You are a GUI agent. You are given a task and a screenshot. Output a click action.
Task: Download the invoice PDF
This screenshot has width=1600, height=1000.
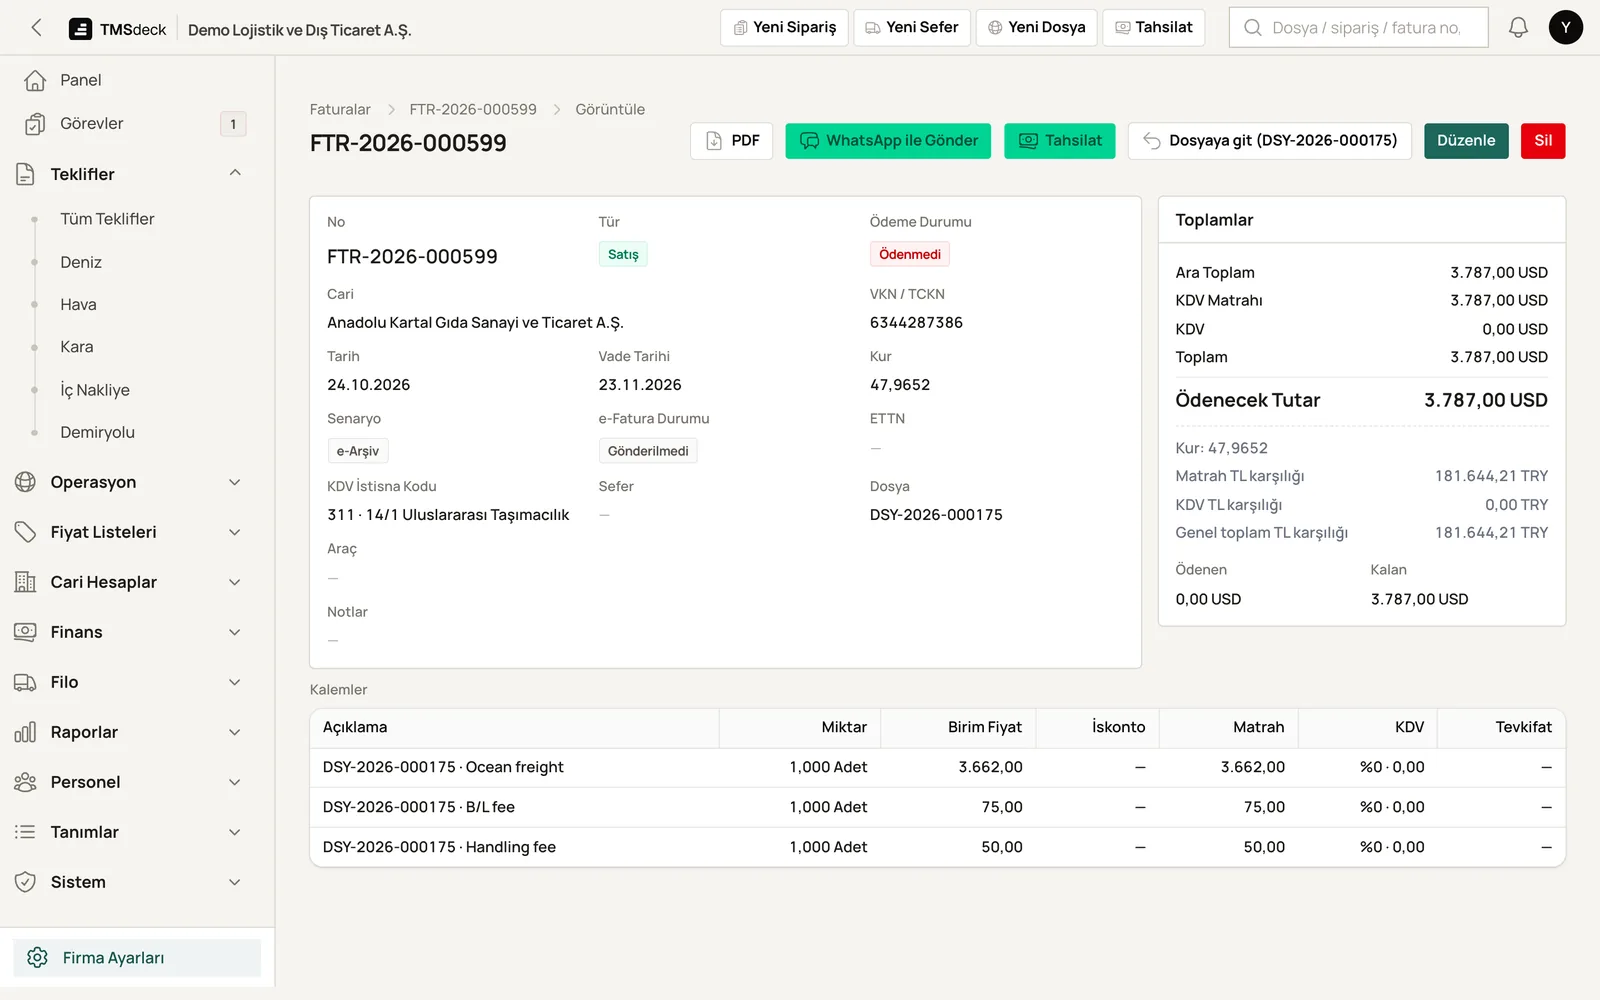pyautogui.click(x=732, y=141)
